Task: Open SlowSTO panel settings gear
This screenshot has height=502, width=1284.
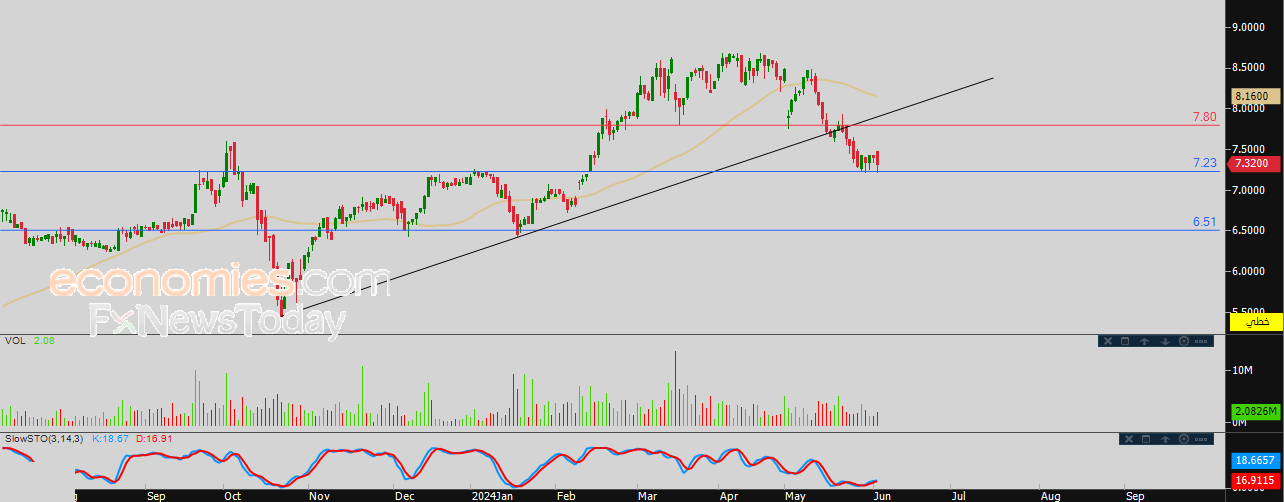Action: 1184,439
